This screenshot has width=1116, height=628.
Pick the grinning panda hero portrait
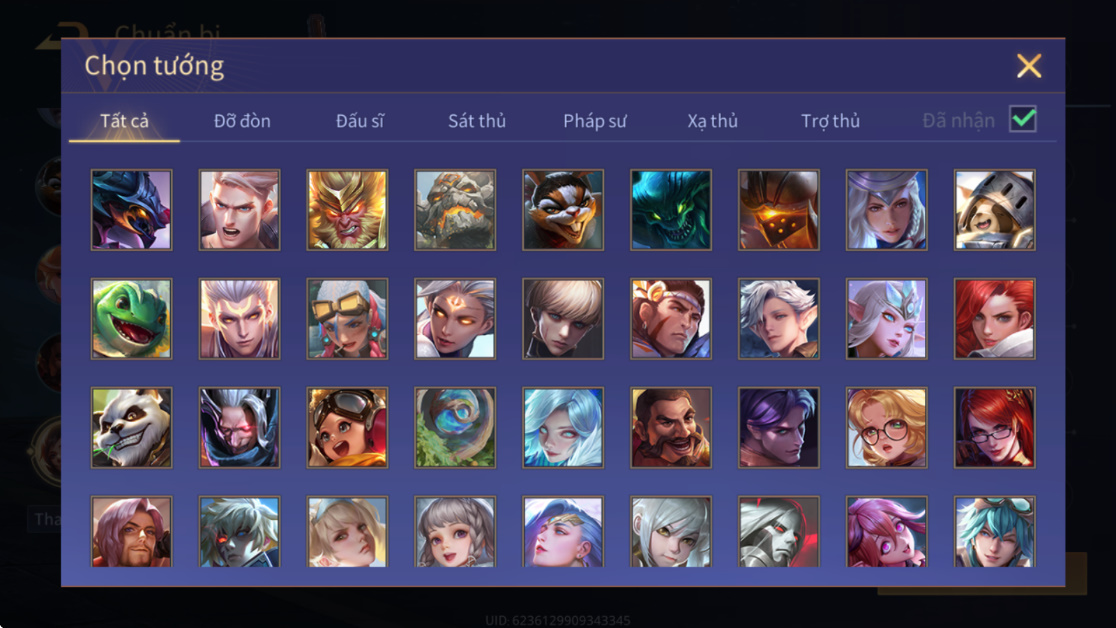tap(132, 427)
